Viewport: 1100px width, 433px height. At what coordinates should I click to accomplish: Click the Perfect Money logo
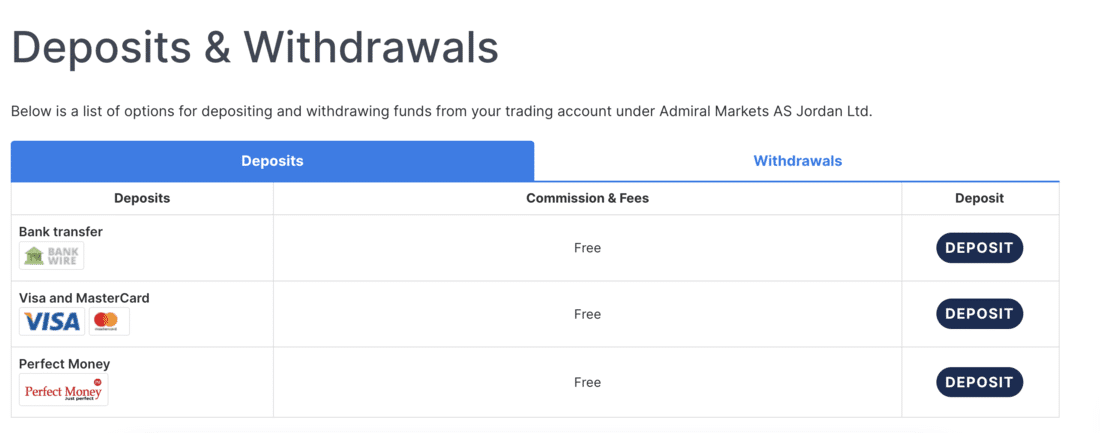tap(64, 389)
